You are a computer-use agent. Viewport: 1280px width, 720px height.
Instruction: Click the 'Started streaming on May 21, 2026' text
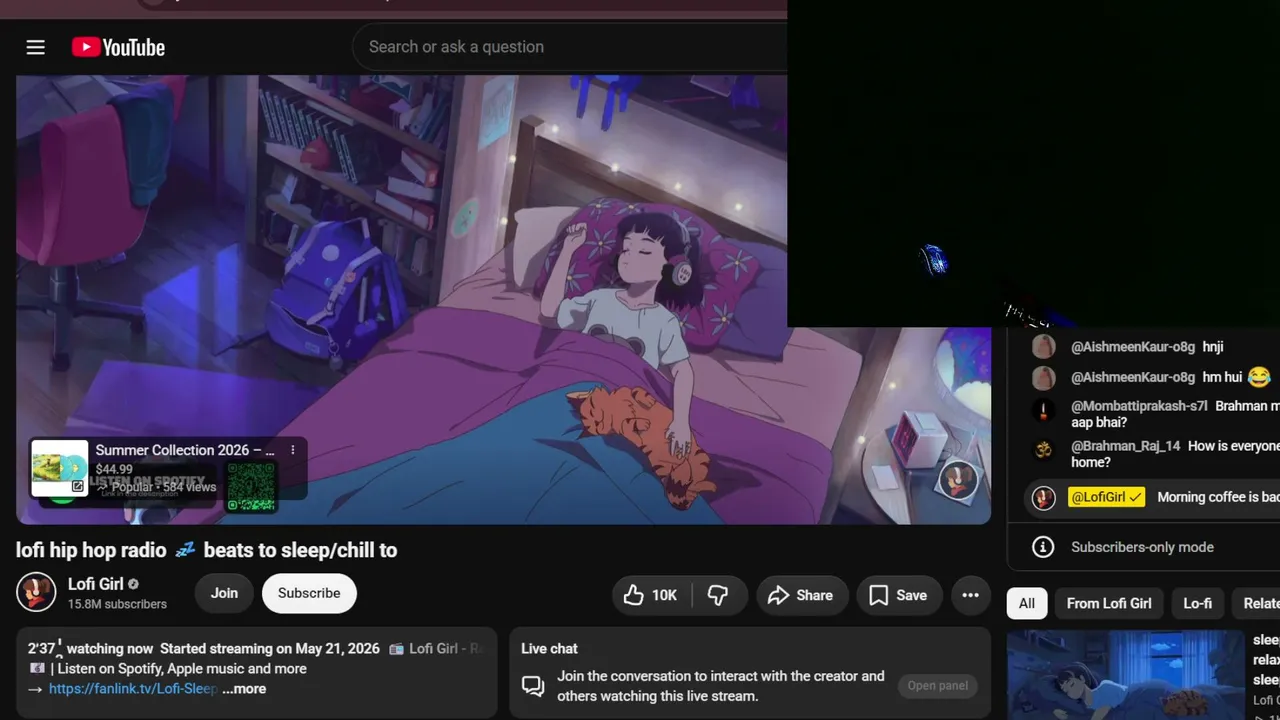270,649
